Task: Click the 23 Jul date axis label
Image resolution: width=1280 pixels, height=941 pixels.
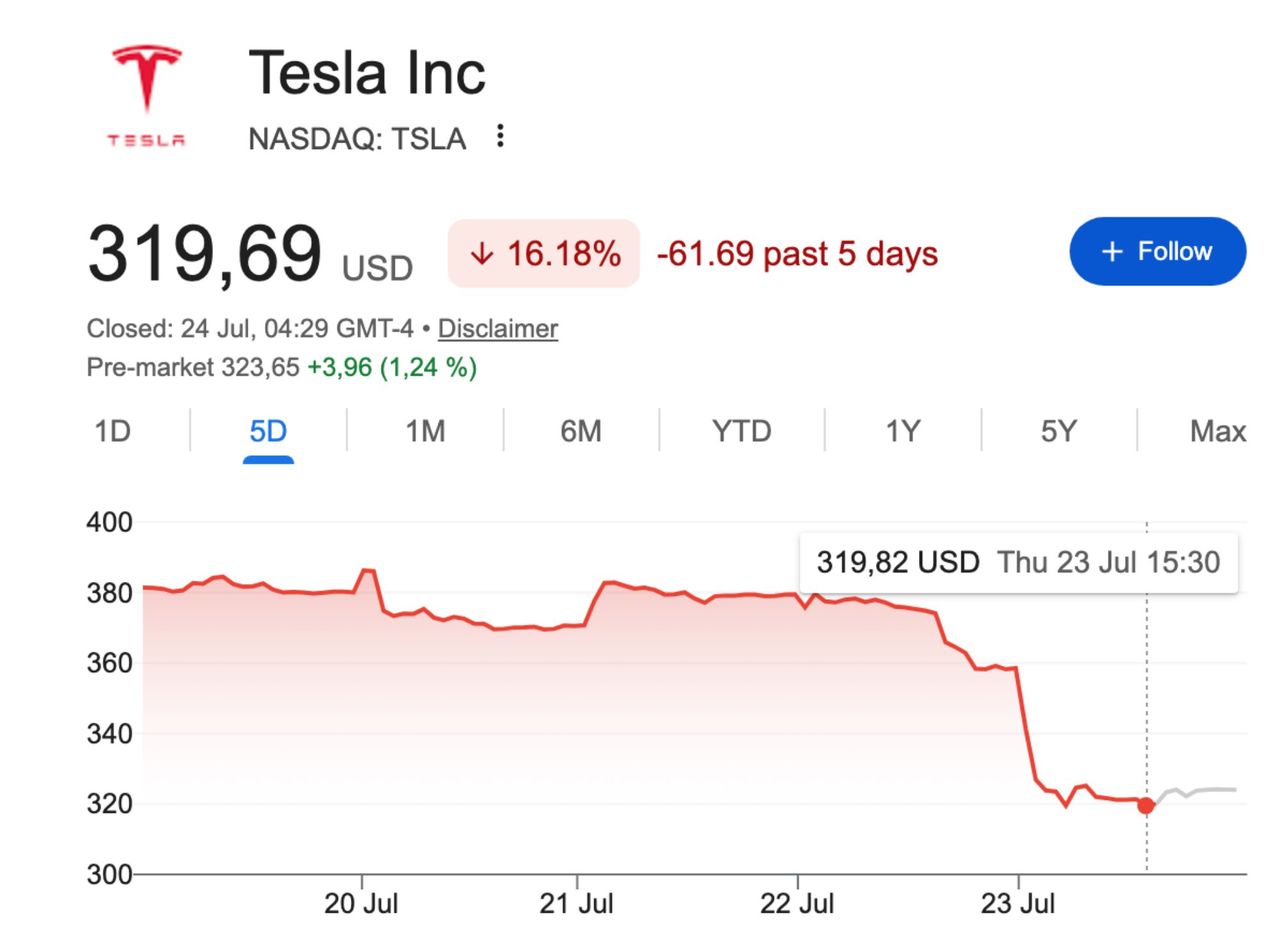Action: [x=1018, y=904]
